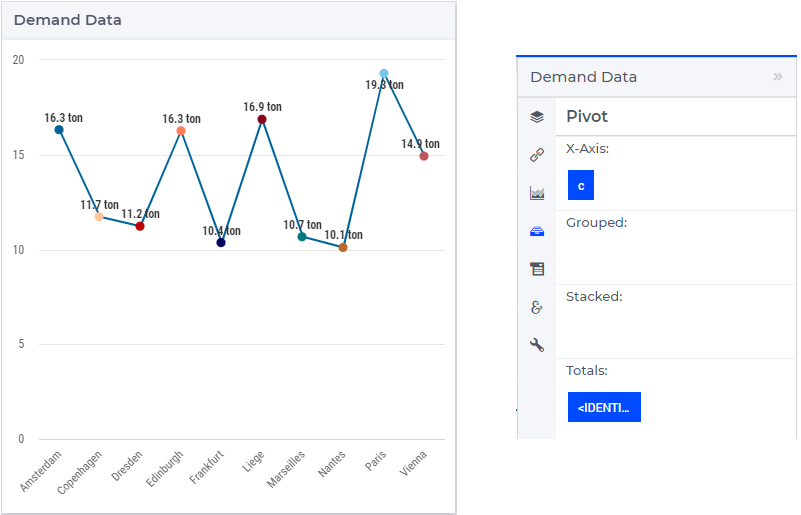Select the blue pivot tray icon
The height and width of the screenshot is (515, 801).
click(536, 231)
